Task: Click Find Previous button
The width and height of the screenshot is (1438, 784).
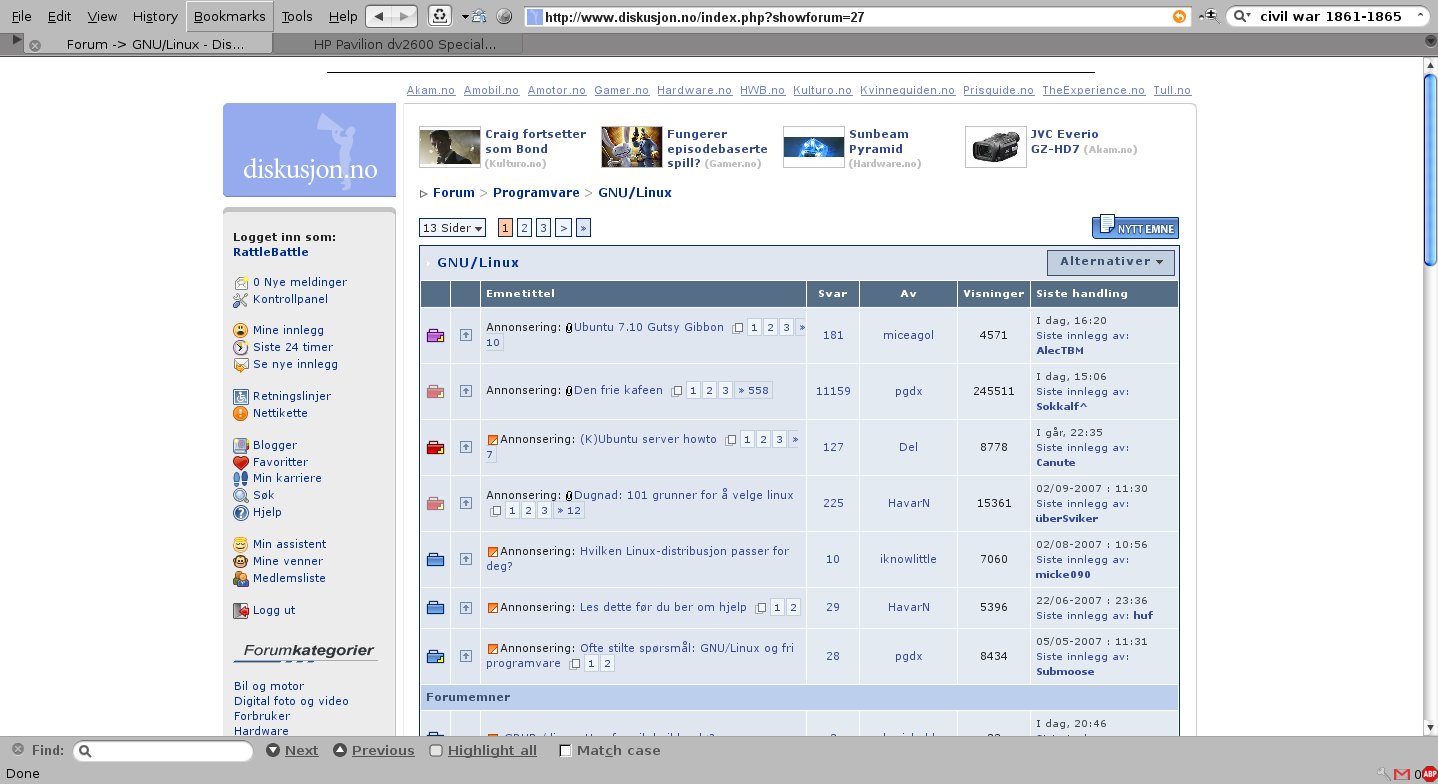Action: coord(374,750)
